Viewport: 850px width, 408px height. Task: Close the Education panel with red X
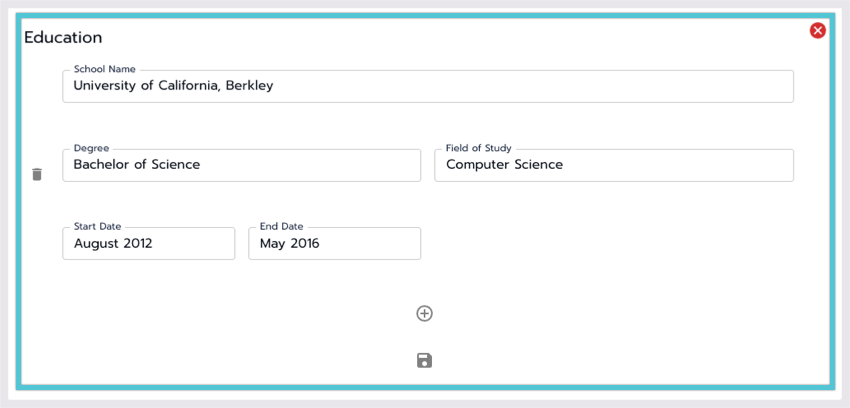[x=817, y=31]
